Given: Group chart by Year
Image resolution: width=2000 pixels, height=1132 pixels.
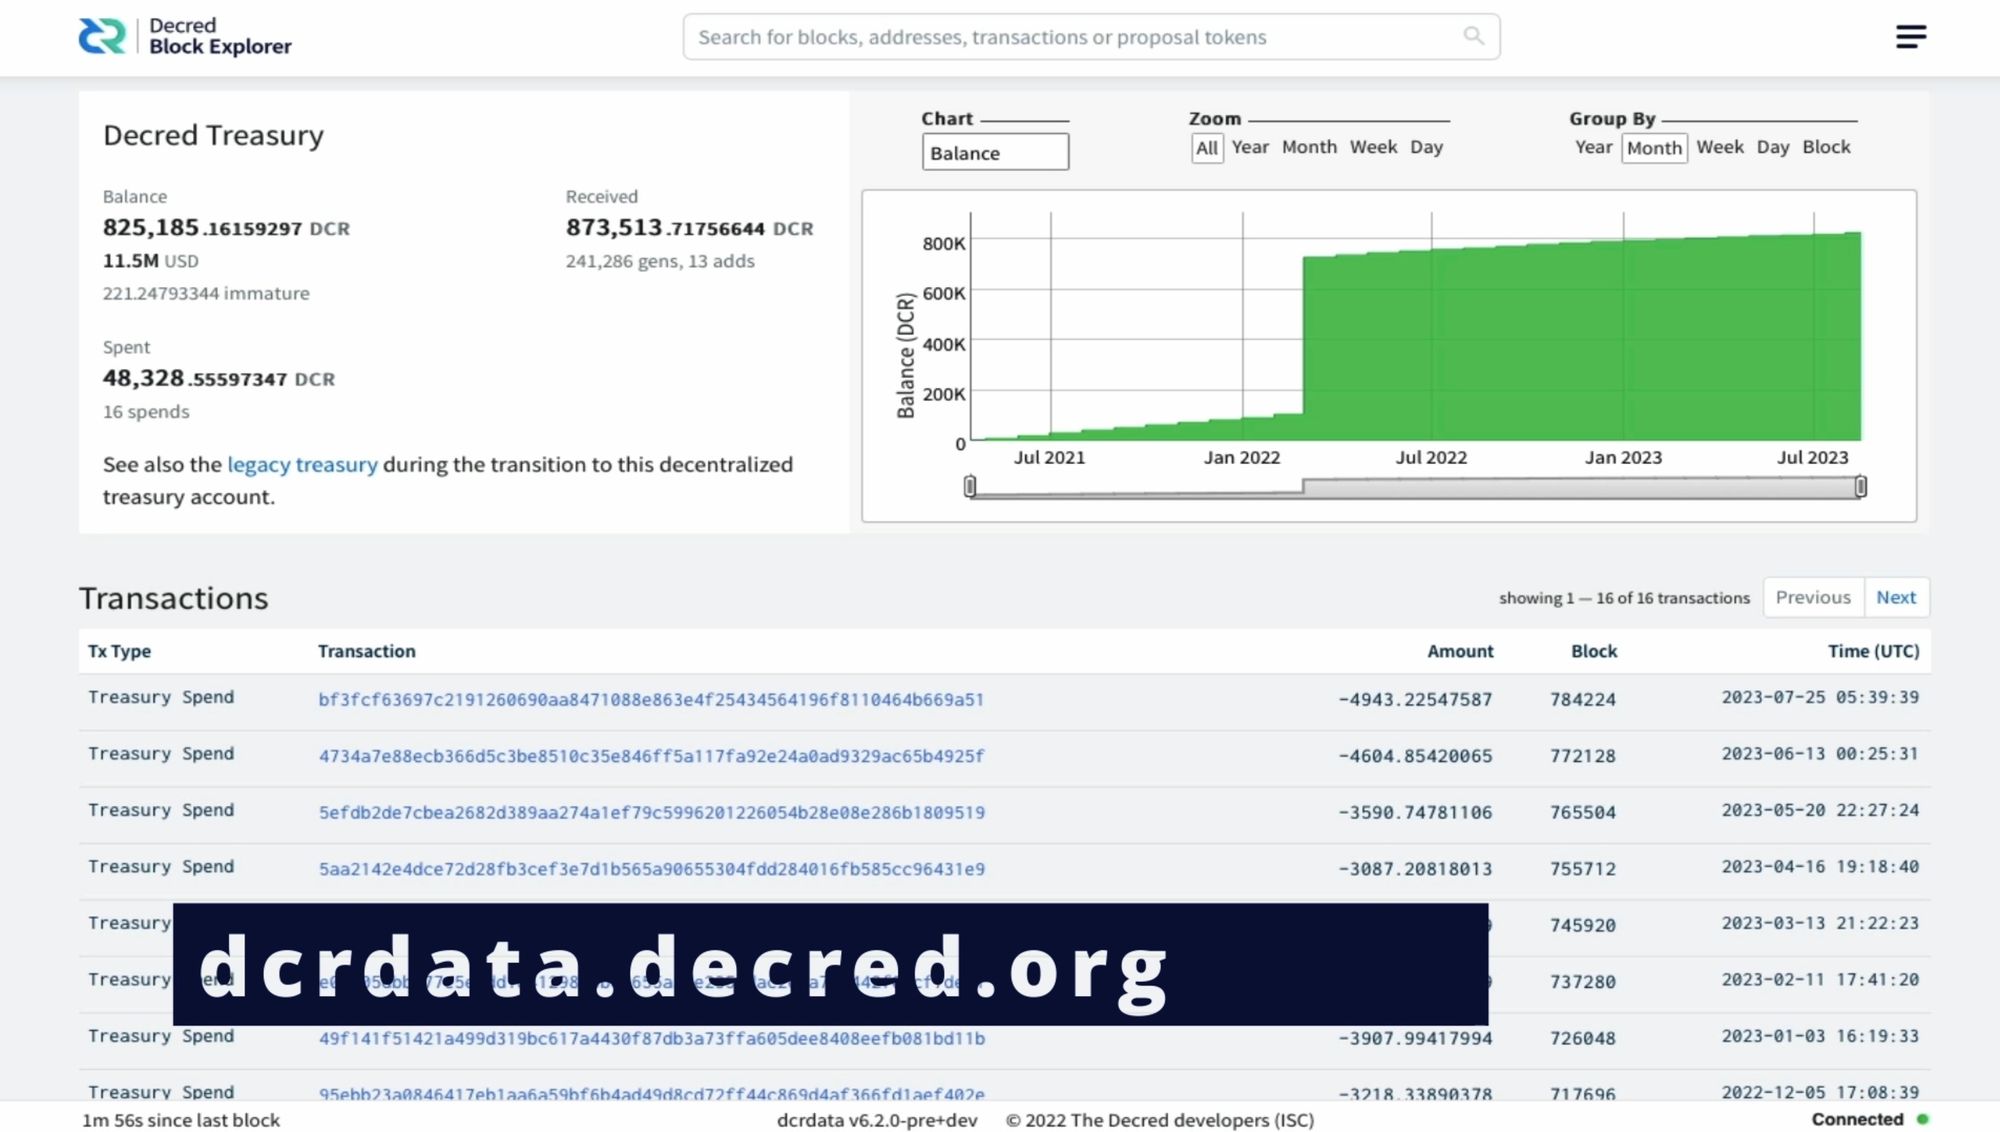Looking at the screenshot, I should (x=1593, y=147).
